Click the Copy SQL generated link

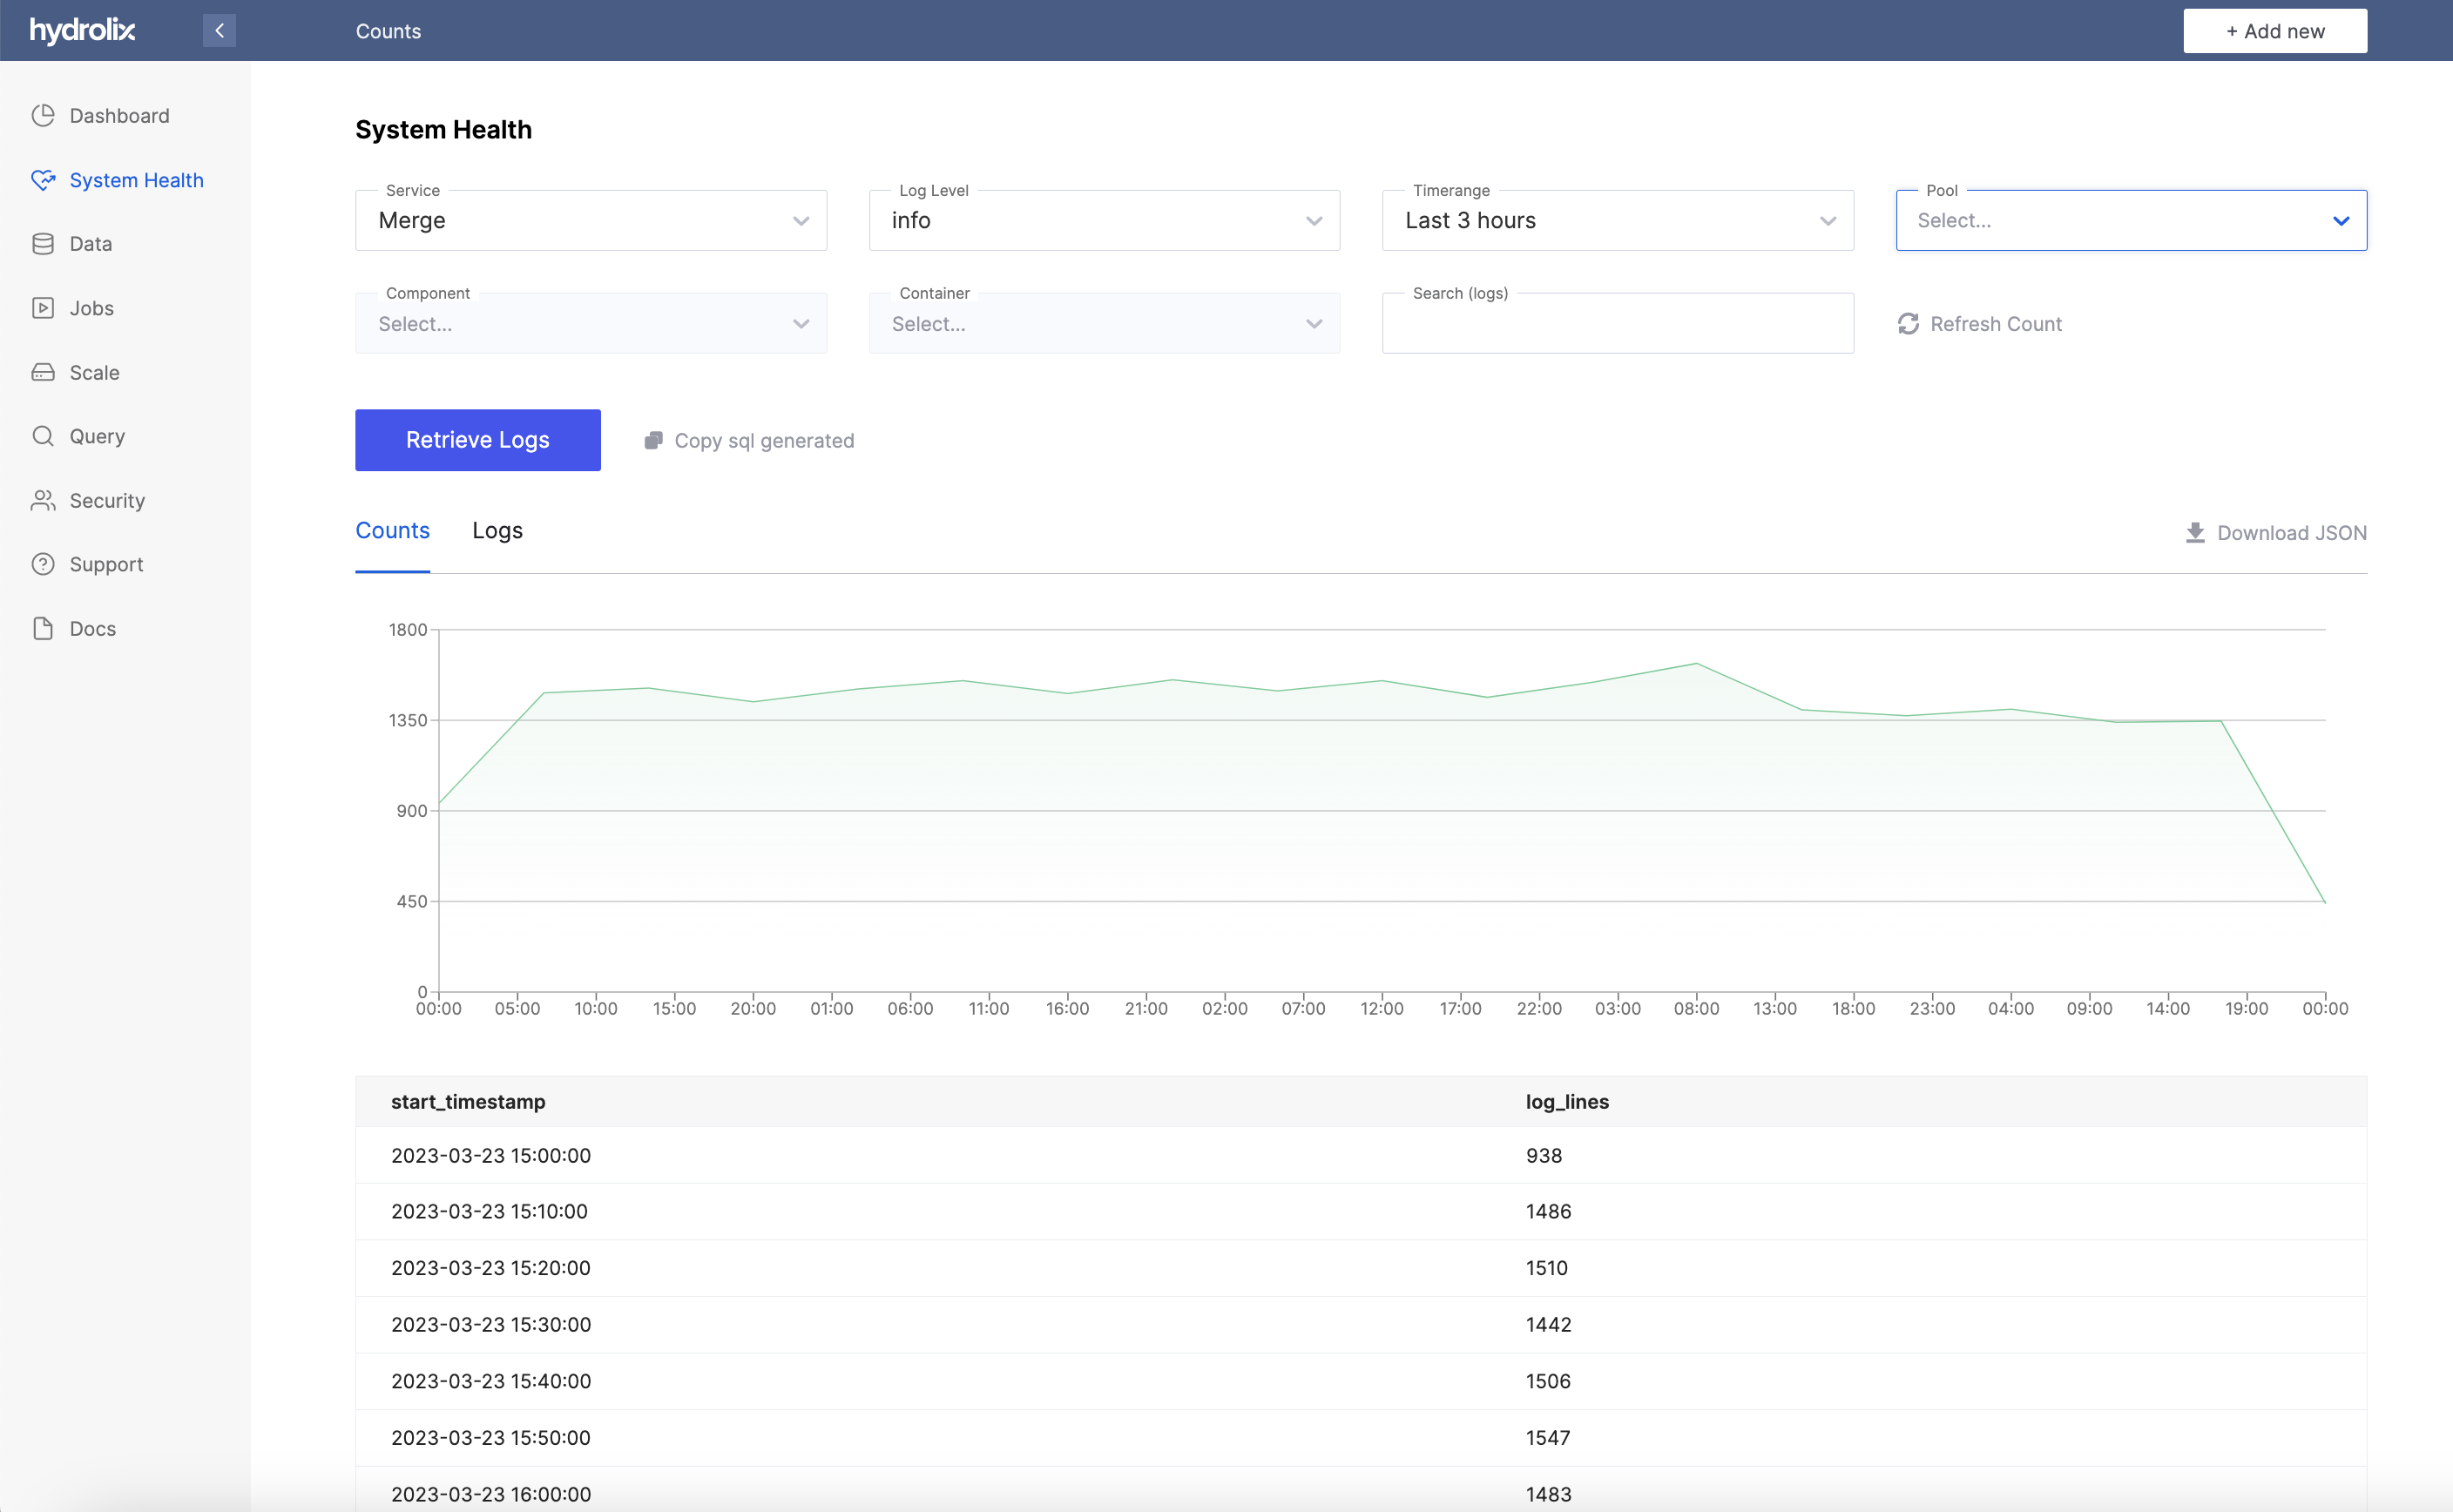coord(748,440)
